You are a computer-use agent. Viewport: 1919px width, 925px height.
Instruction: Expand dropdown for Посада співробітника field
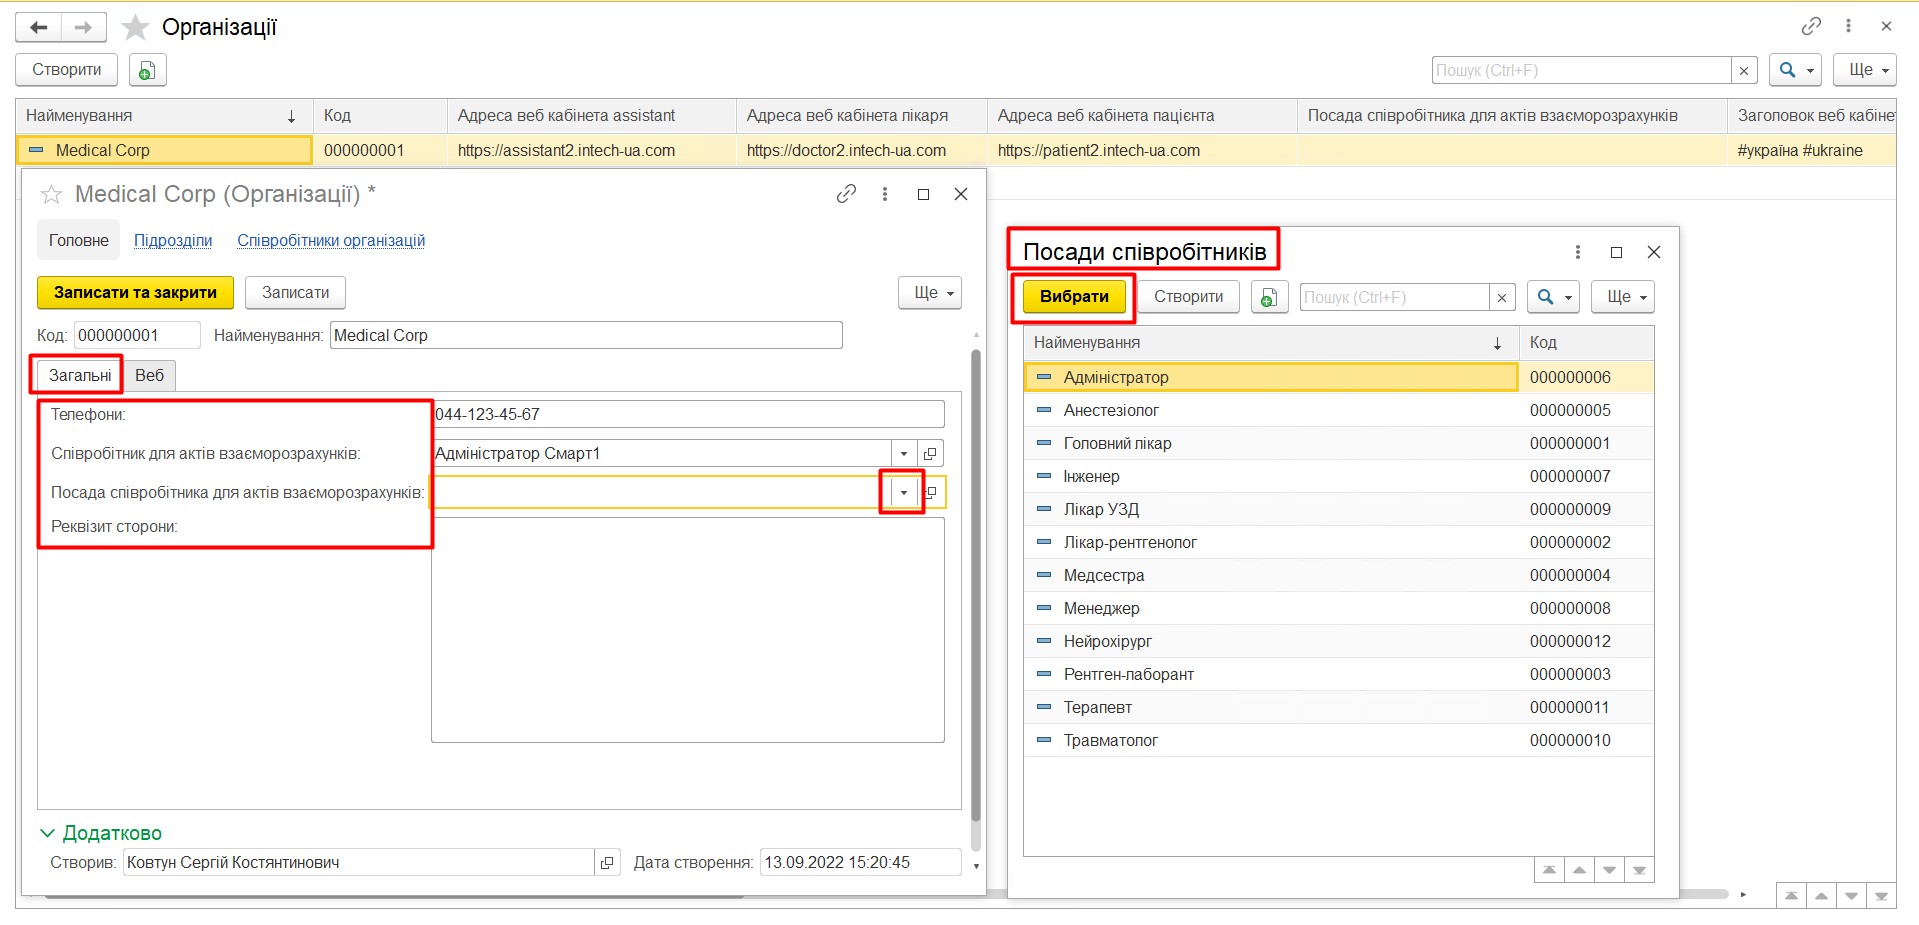pyautogui.click(x=903, y=492)
